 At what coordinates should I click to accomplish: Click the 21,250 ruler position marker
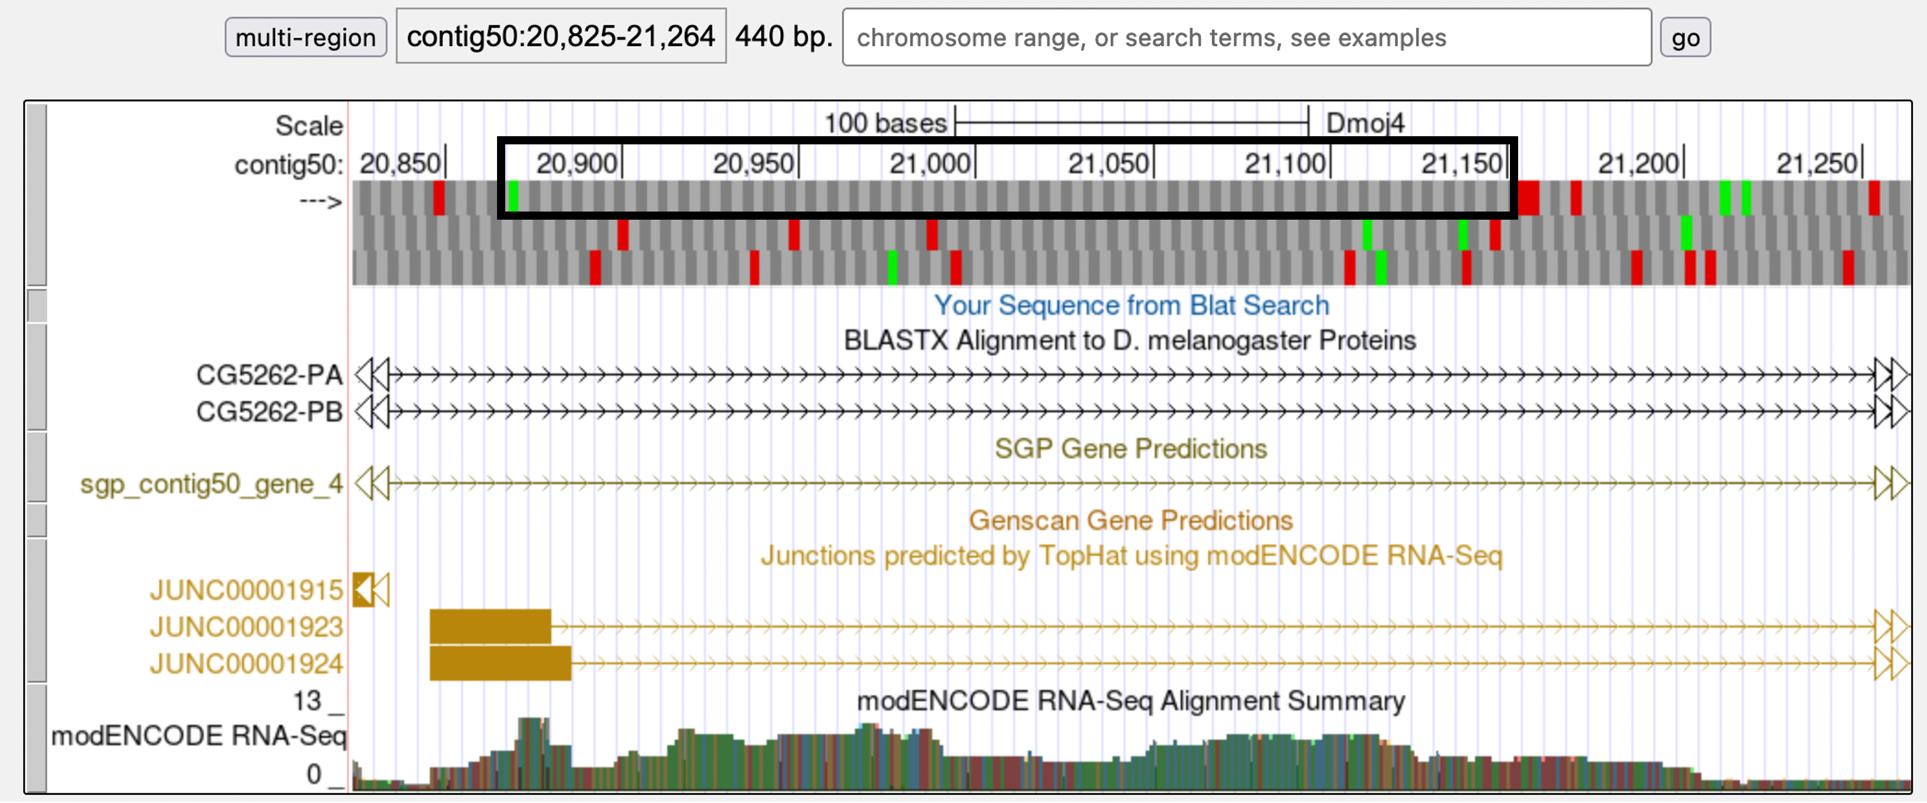tap(1817, 163)
